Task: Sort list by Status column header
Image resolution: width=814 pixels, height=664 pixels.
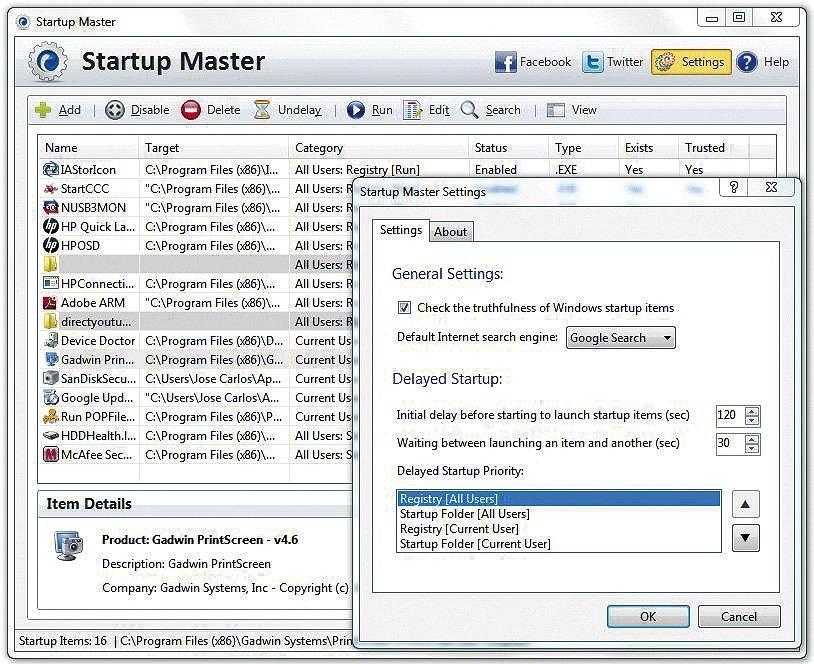Action: click(x=509, y=148)
